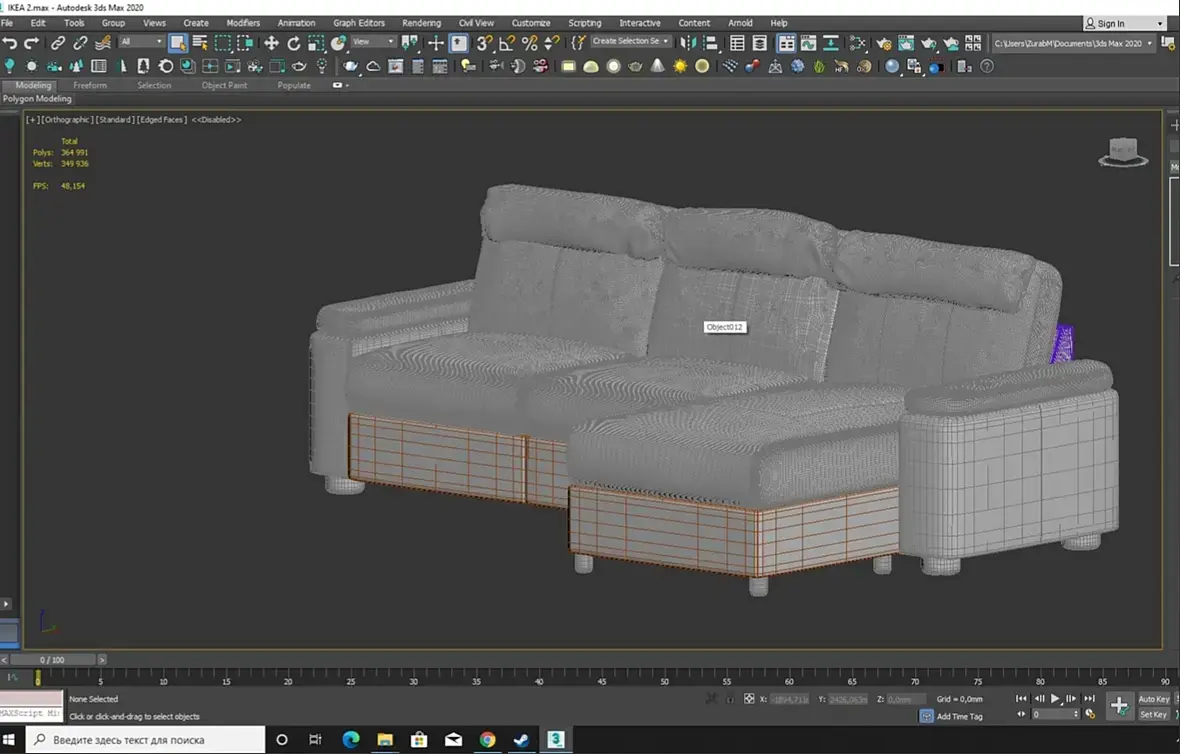Image resolution: width=1180 pixels, height=754 pixels.
Task: Toggle Angle Snap in the toolbar
Action: click(507, 43)
